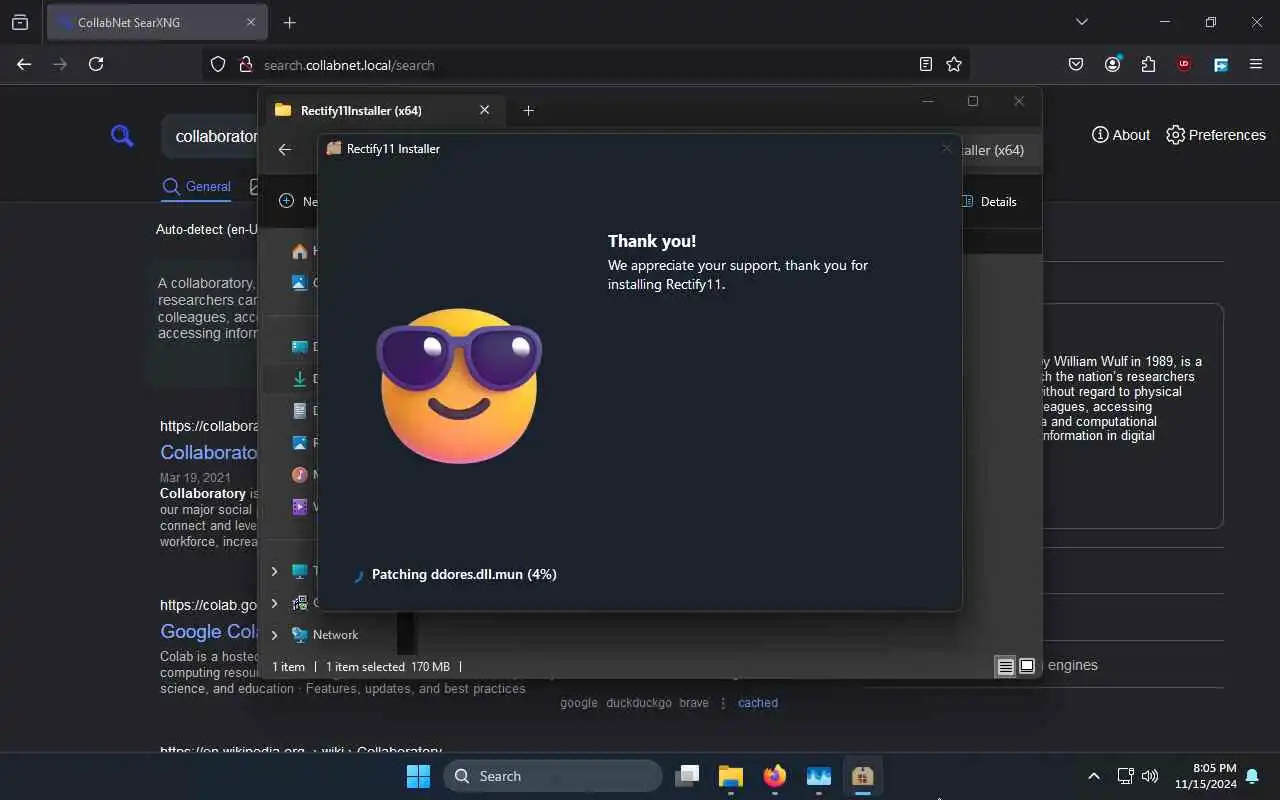
Task: Open SearXNG Preferences
Action: coord(1216,135)
